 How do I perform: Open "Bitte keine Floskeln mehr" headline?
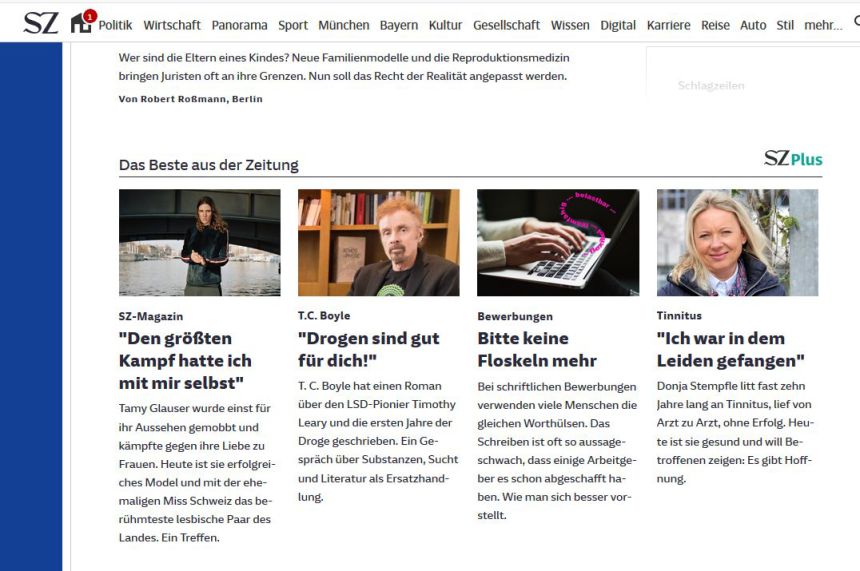point(537,349)
